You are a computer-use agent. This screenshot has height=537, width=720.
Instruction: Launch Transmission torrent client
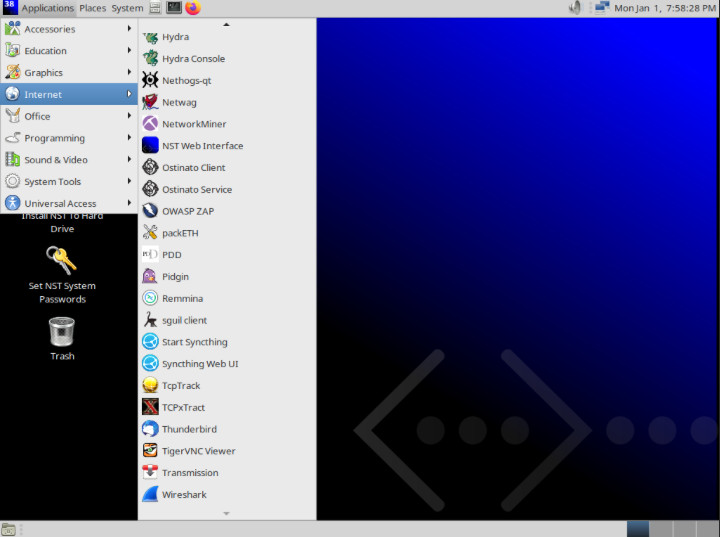[x=227, y=473]
